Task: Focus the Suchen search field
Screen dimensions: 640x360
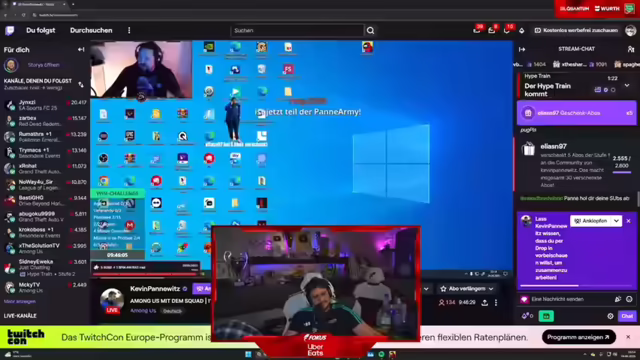Action: (x=297, y=31)
